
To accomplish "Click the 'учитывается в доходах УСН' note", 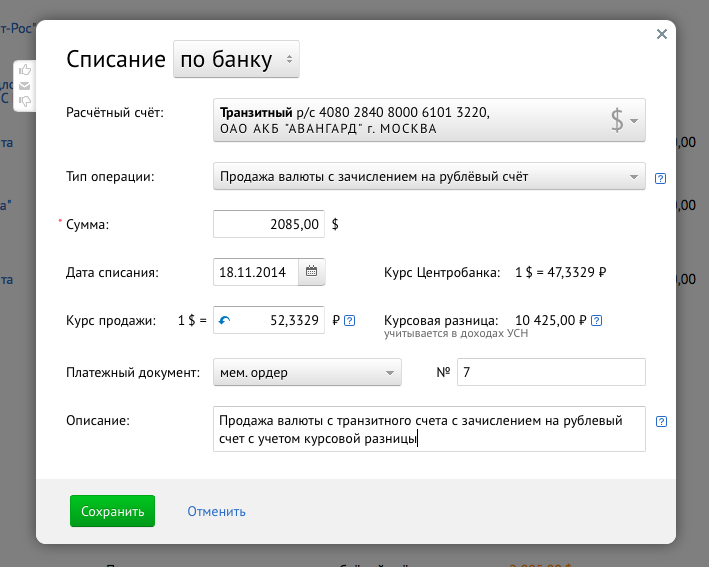I will (456, 334).
